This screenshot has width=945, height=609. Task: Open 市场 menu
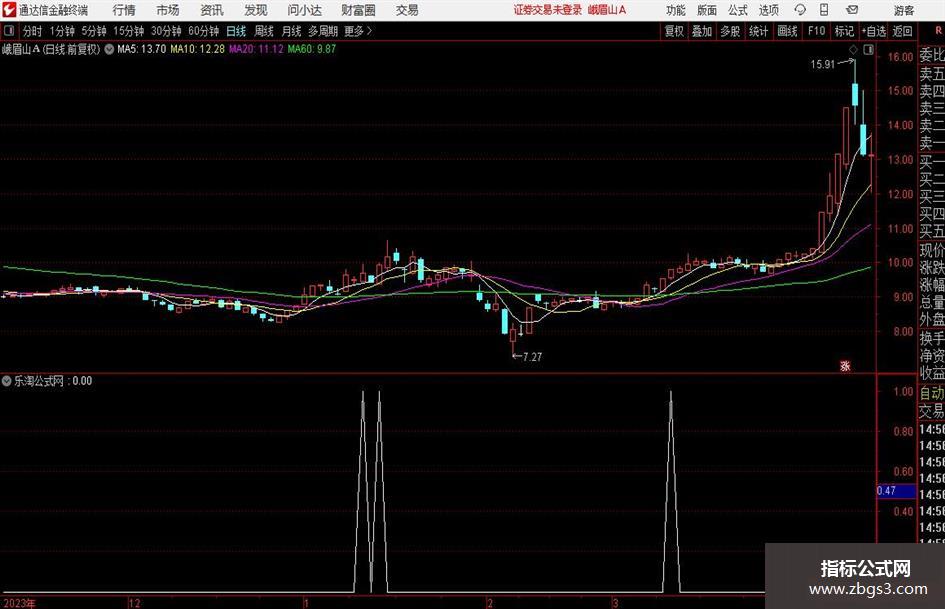click(168, 10)
